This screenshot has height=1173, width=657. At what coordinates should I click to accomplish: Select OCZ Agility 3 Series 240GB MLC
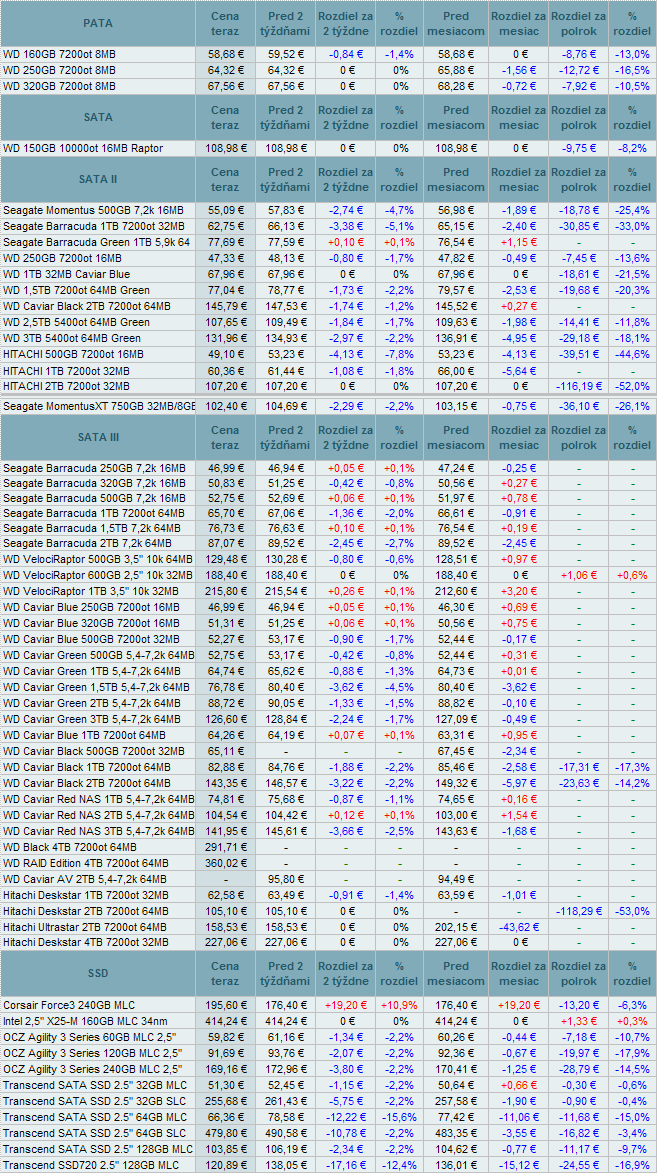[x=91, y=1068]
